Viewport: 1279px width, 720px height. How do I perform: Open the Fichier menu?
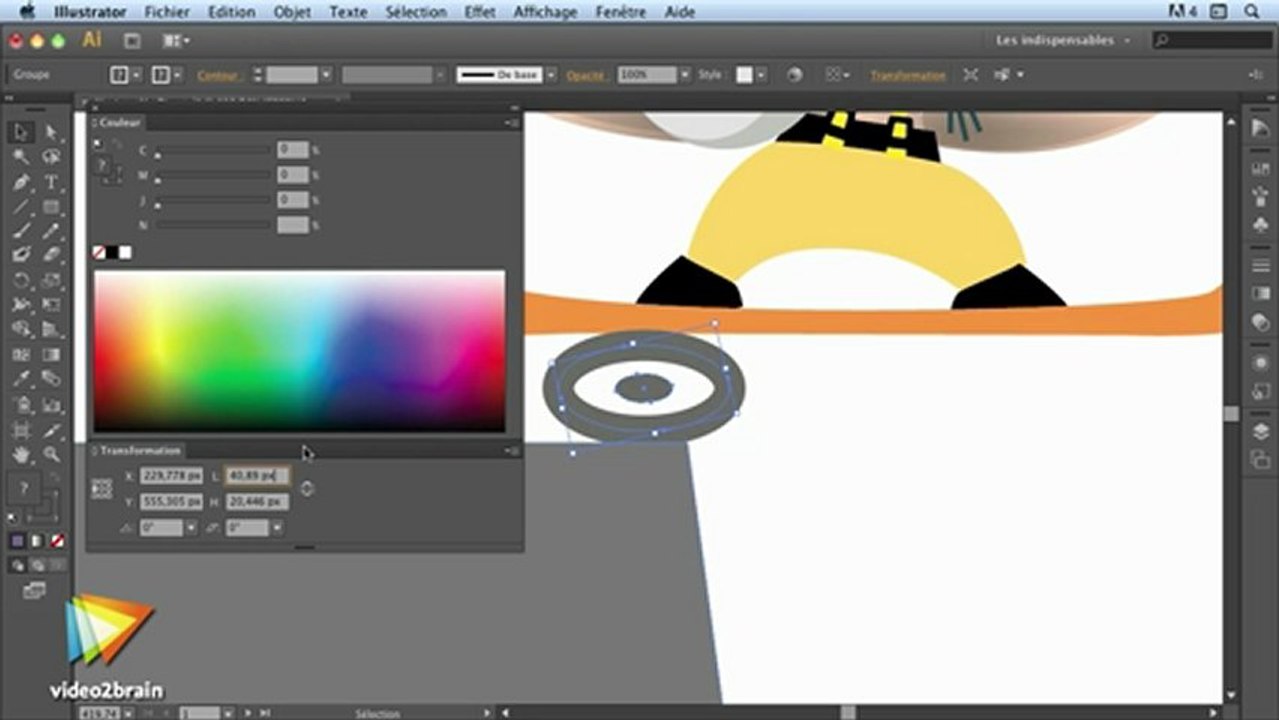[166, 12]
